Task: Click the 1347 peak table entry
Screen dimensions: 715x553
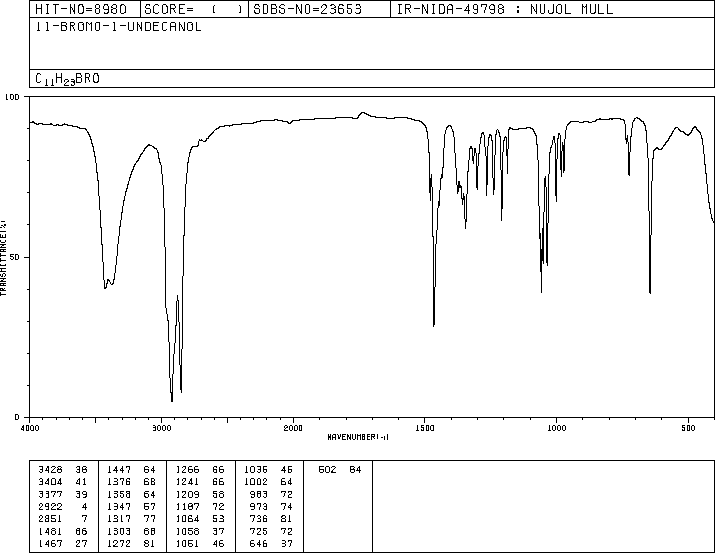Action: click(x=131, y=506)
